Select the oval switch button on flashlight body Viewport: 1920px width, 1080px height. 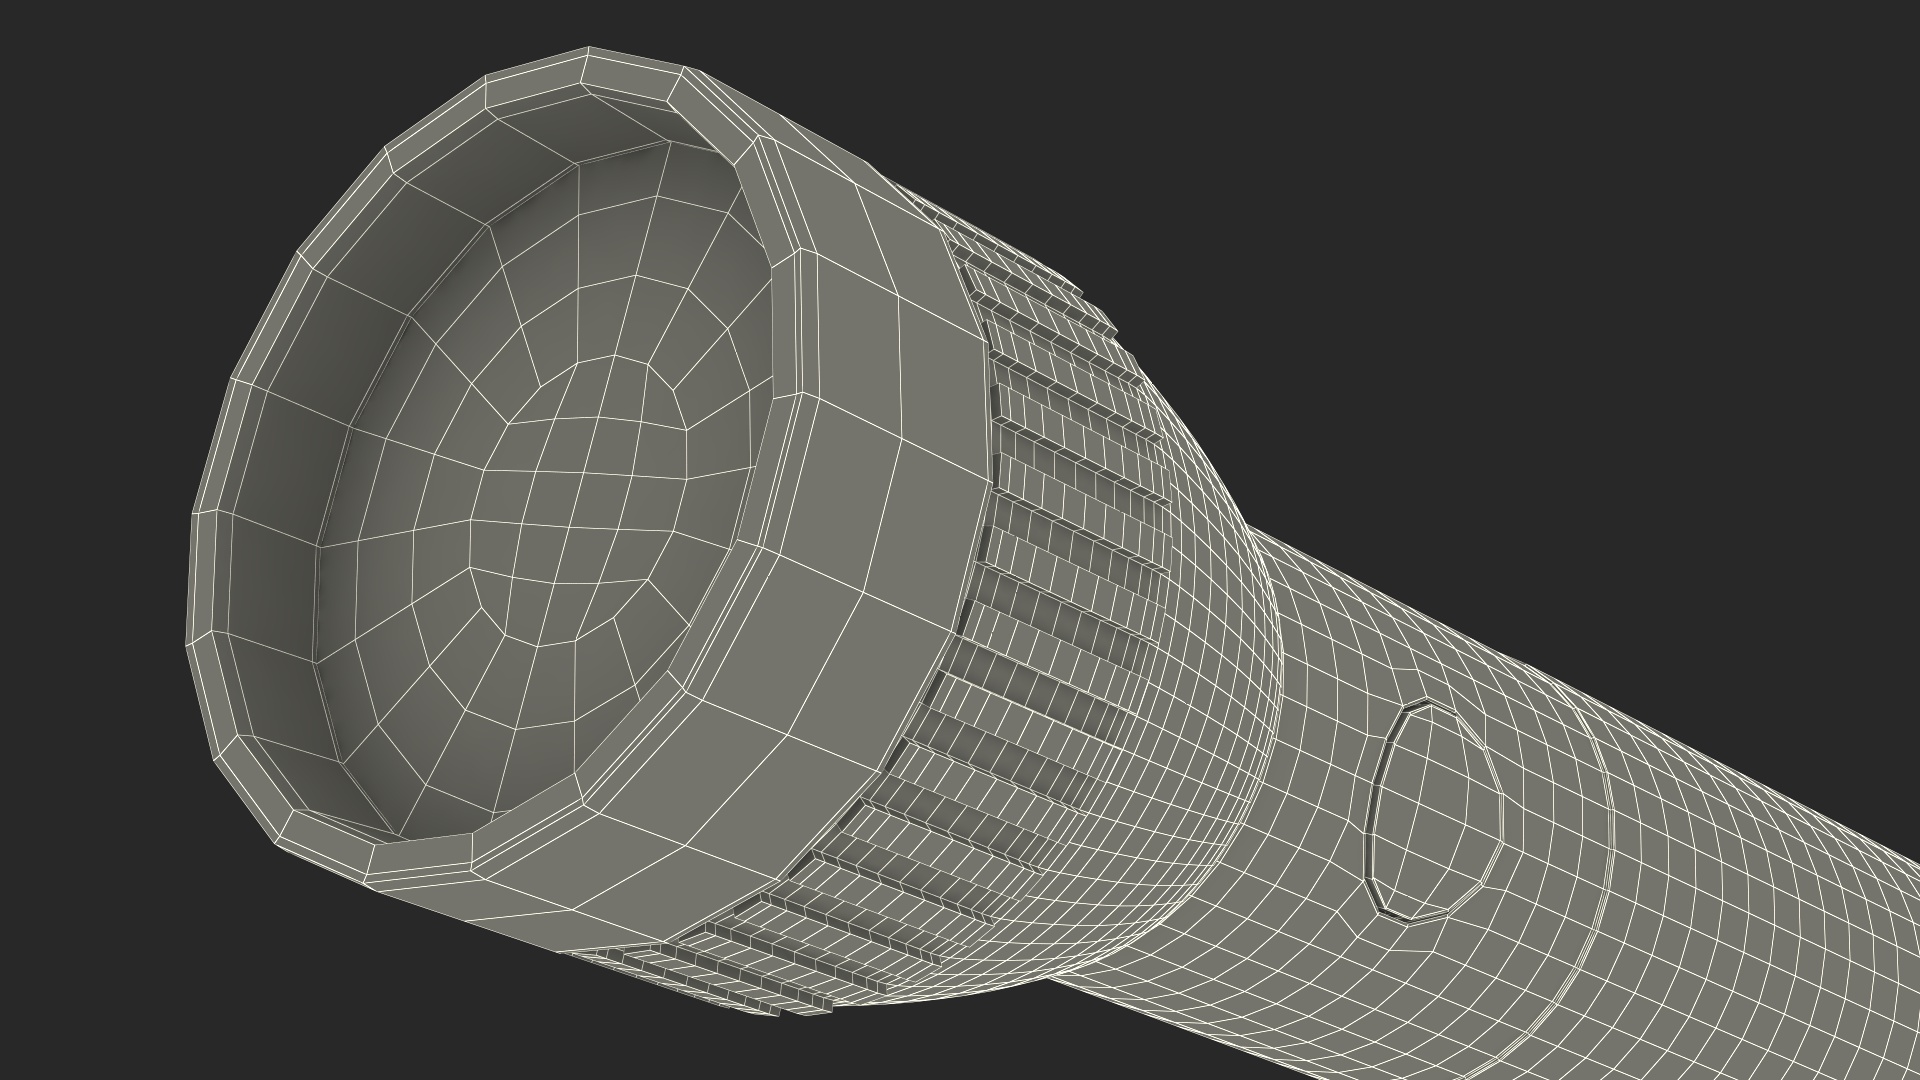coord(1433,811)
